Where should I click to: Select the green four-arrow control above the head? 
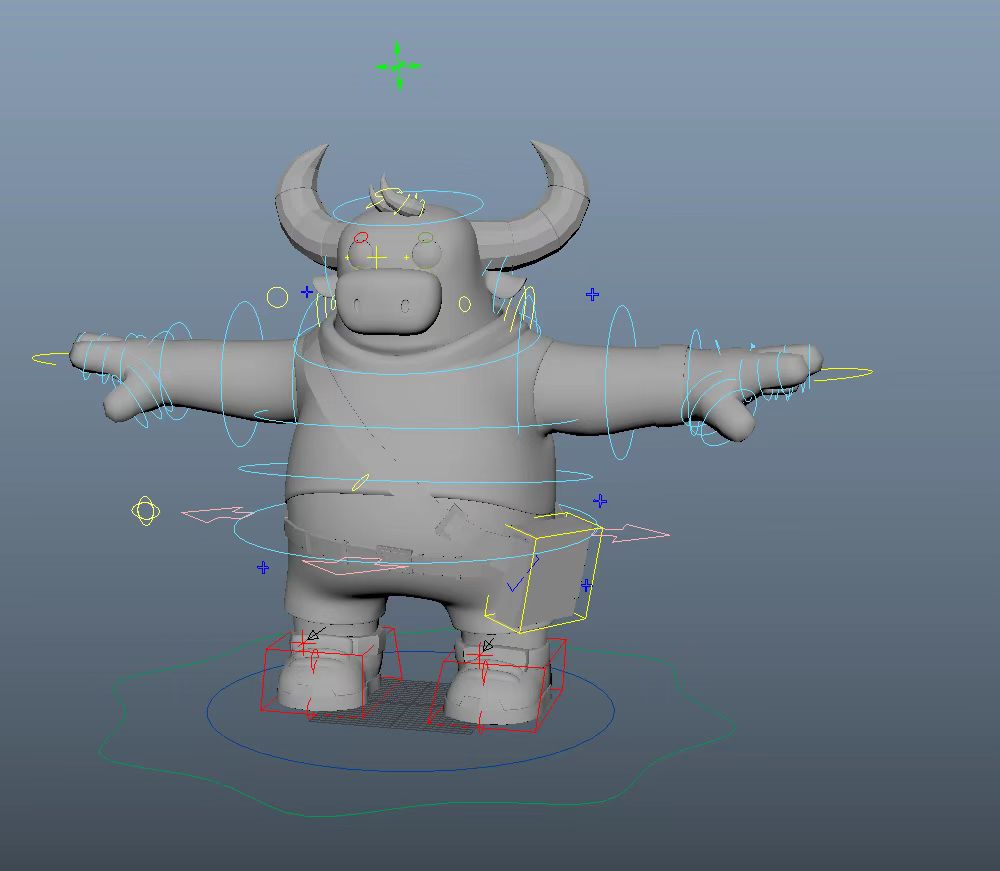point(399,66)
